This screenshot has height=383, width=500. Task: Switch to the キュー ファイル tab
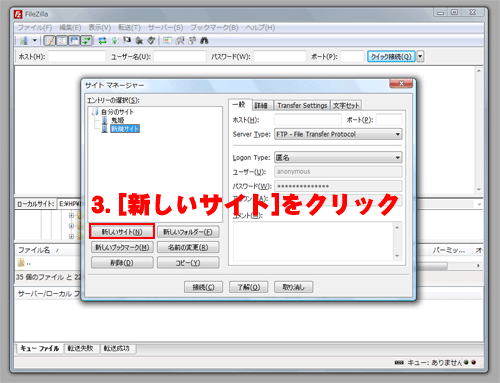coord(40,348)
